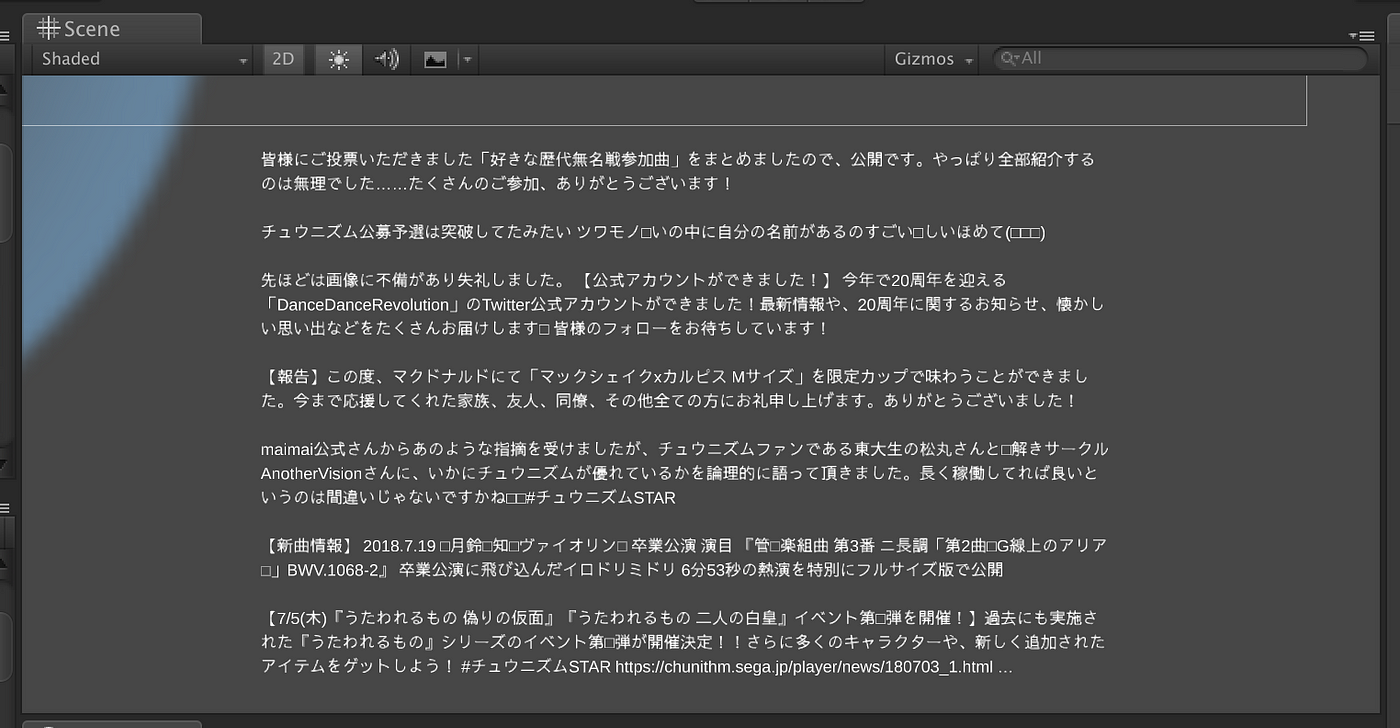The height and width of the screenshot is (728, 1400).
Task: Switch to the Scene tab
Action: coord(110,28)
